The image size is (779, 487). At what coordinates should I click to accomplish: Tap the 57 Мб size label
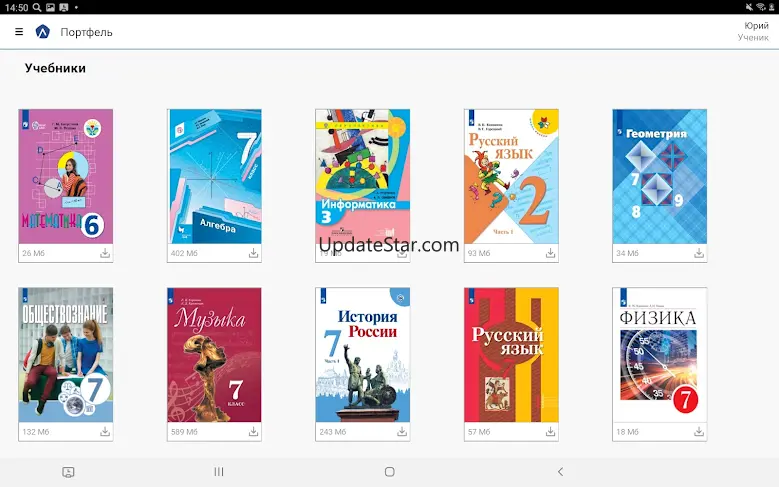click(x=479, y=431)
